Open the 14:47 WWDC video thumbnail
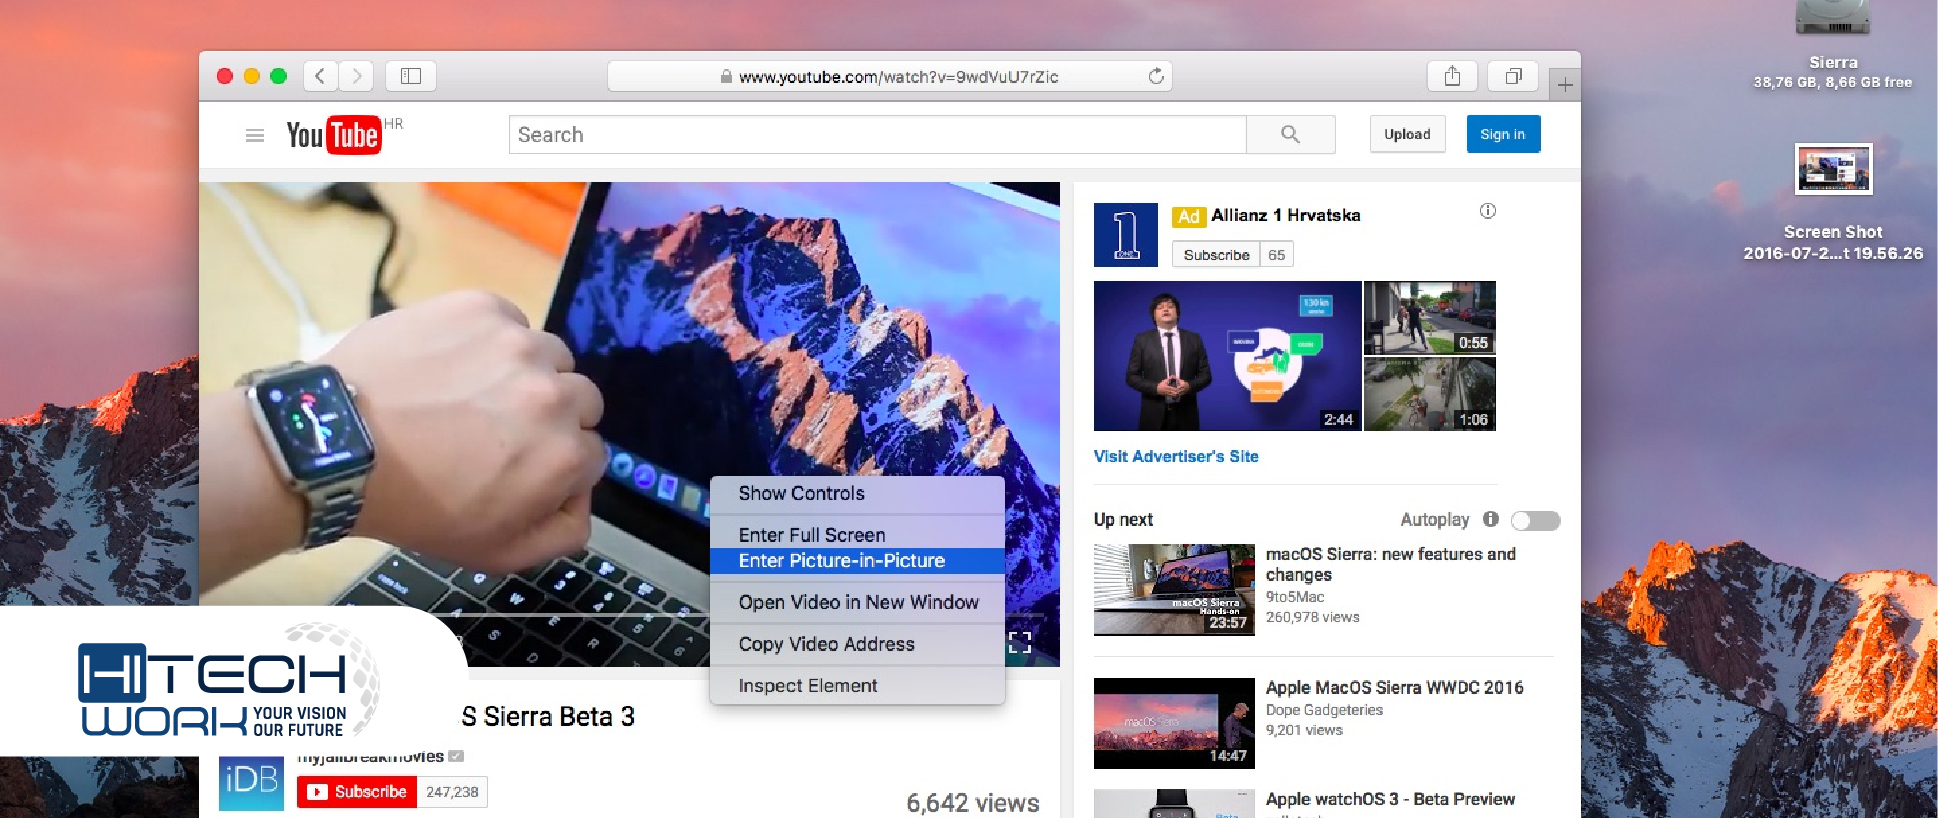This screenshot has height=818, width=1938. (x=1174, y=723)
